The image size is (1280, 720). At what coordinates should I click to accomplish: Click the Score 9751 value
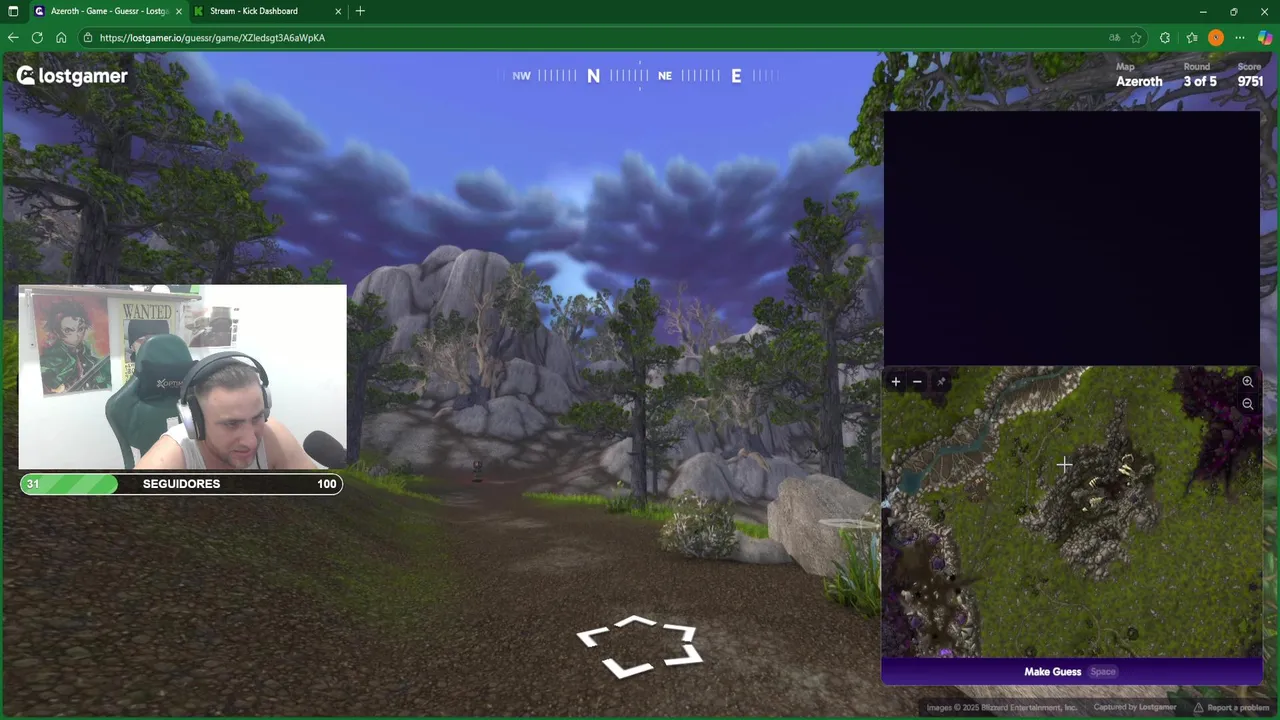[x=1250, y=82]
